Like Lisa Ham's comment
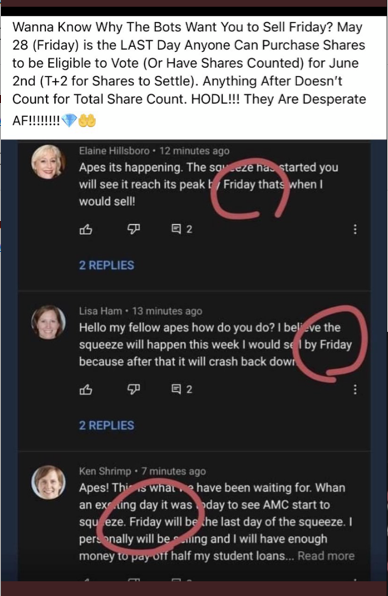This screenshot has width=388, height=596. (86, 390)
